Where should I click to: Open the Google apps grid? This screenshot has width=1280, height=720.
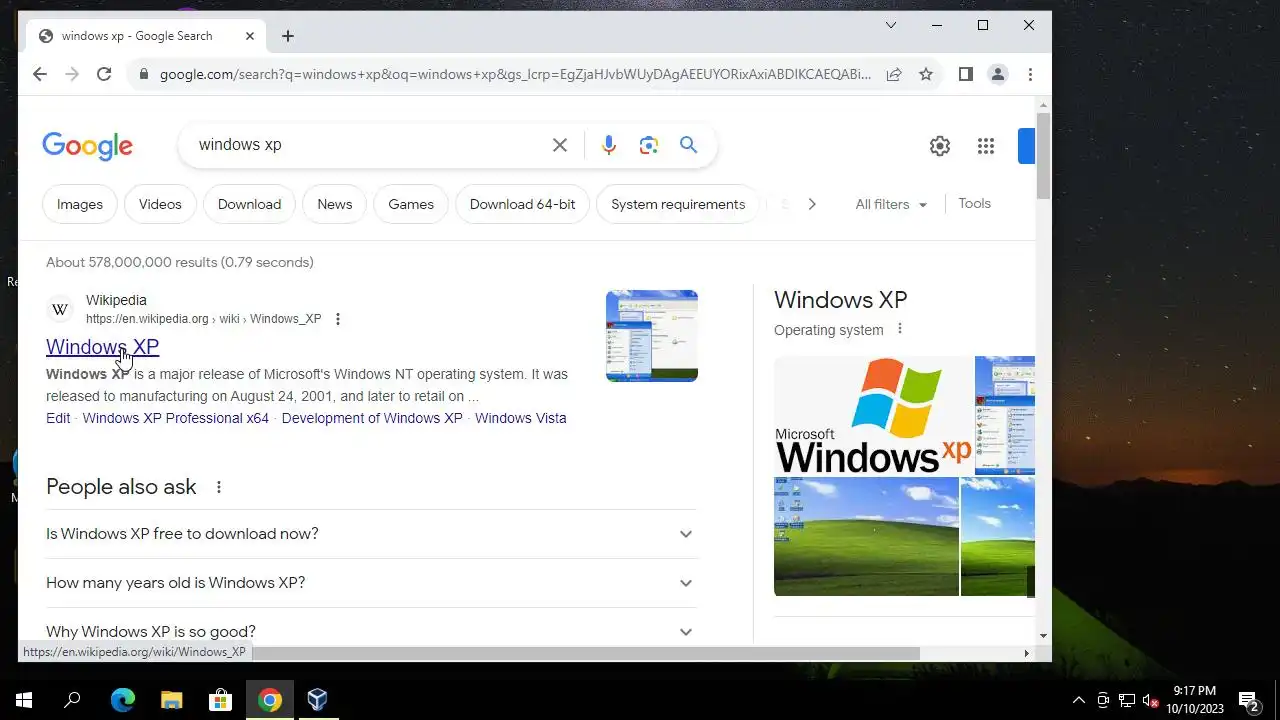click(x=986, y=146)
